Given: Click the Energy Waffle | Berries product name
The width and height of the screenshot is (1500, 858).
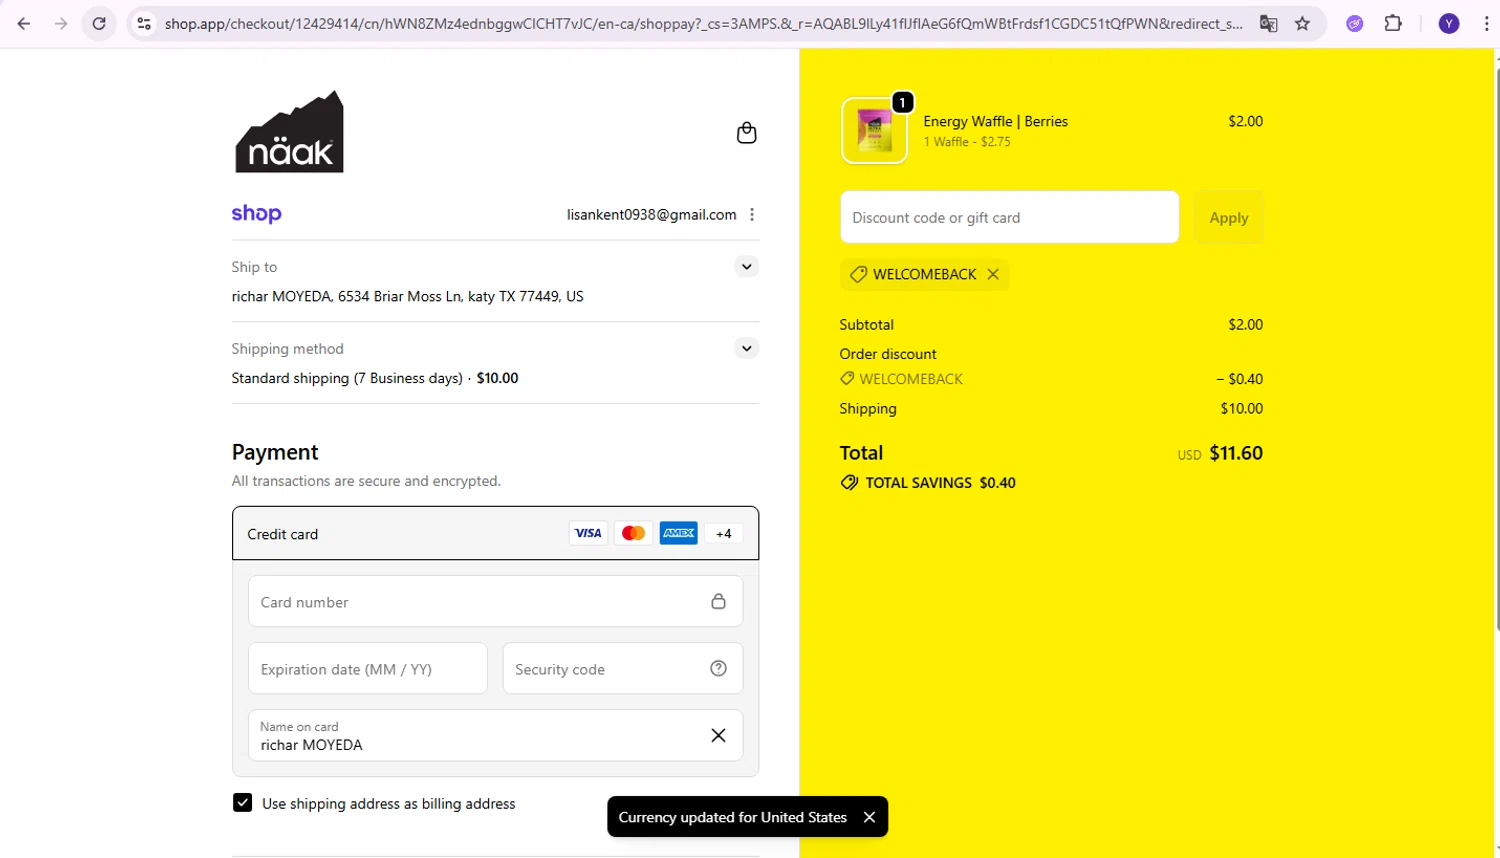Looking at the screenshot, I should (x=995, y=121).
